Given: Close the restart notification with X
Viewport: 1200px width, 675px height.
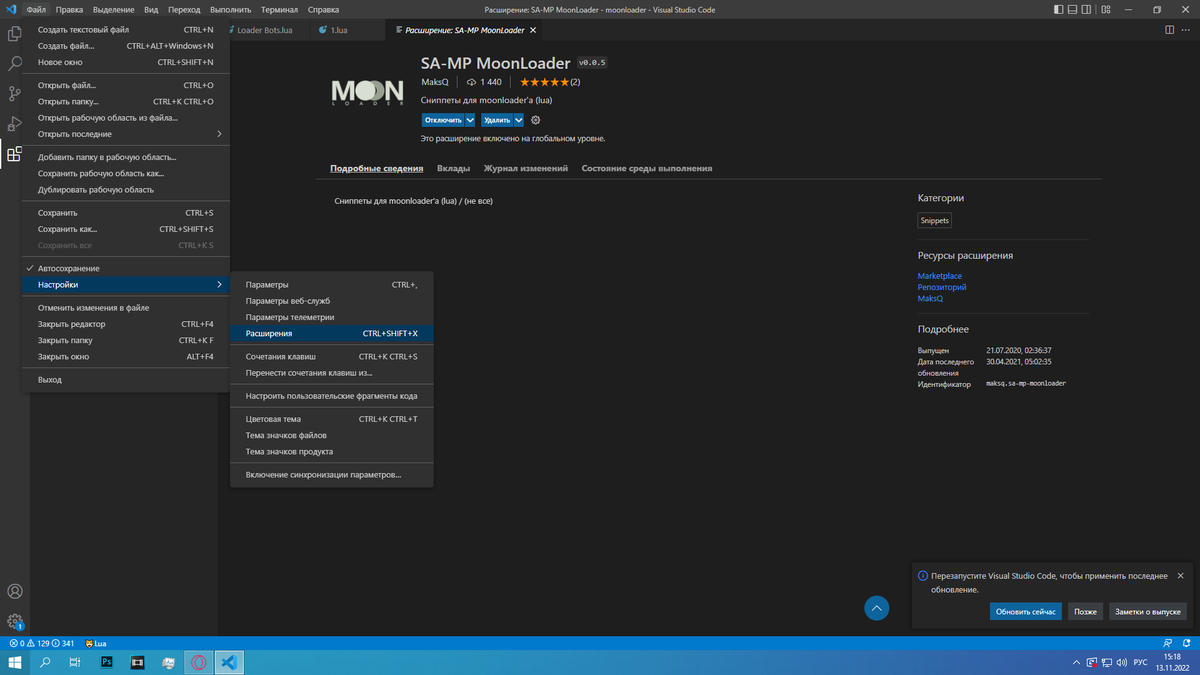Looking at the screenshot, I should pos(1180,576).
